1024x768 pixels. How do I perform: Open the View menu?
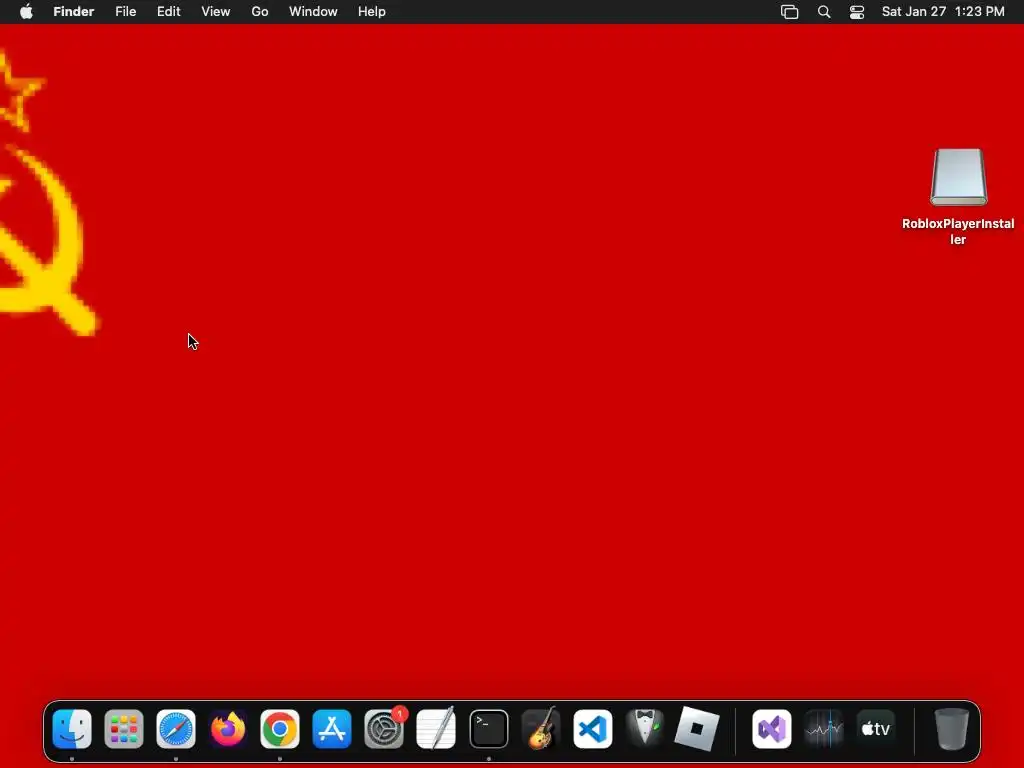[216, 12]
